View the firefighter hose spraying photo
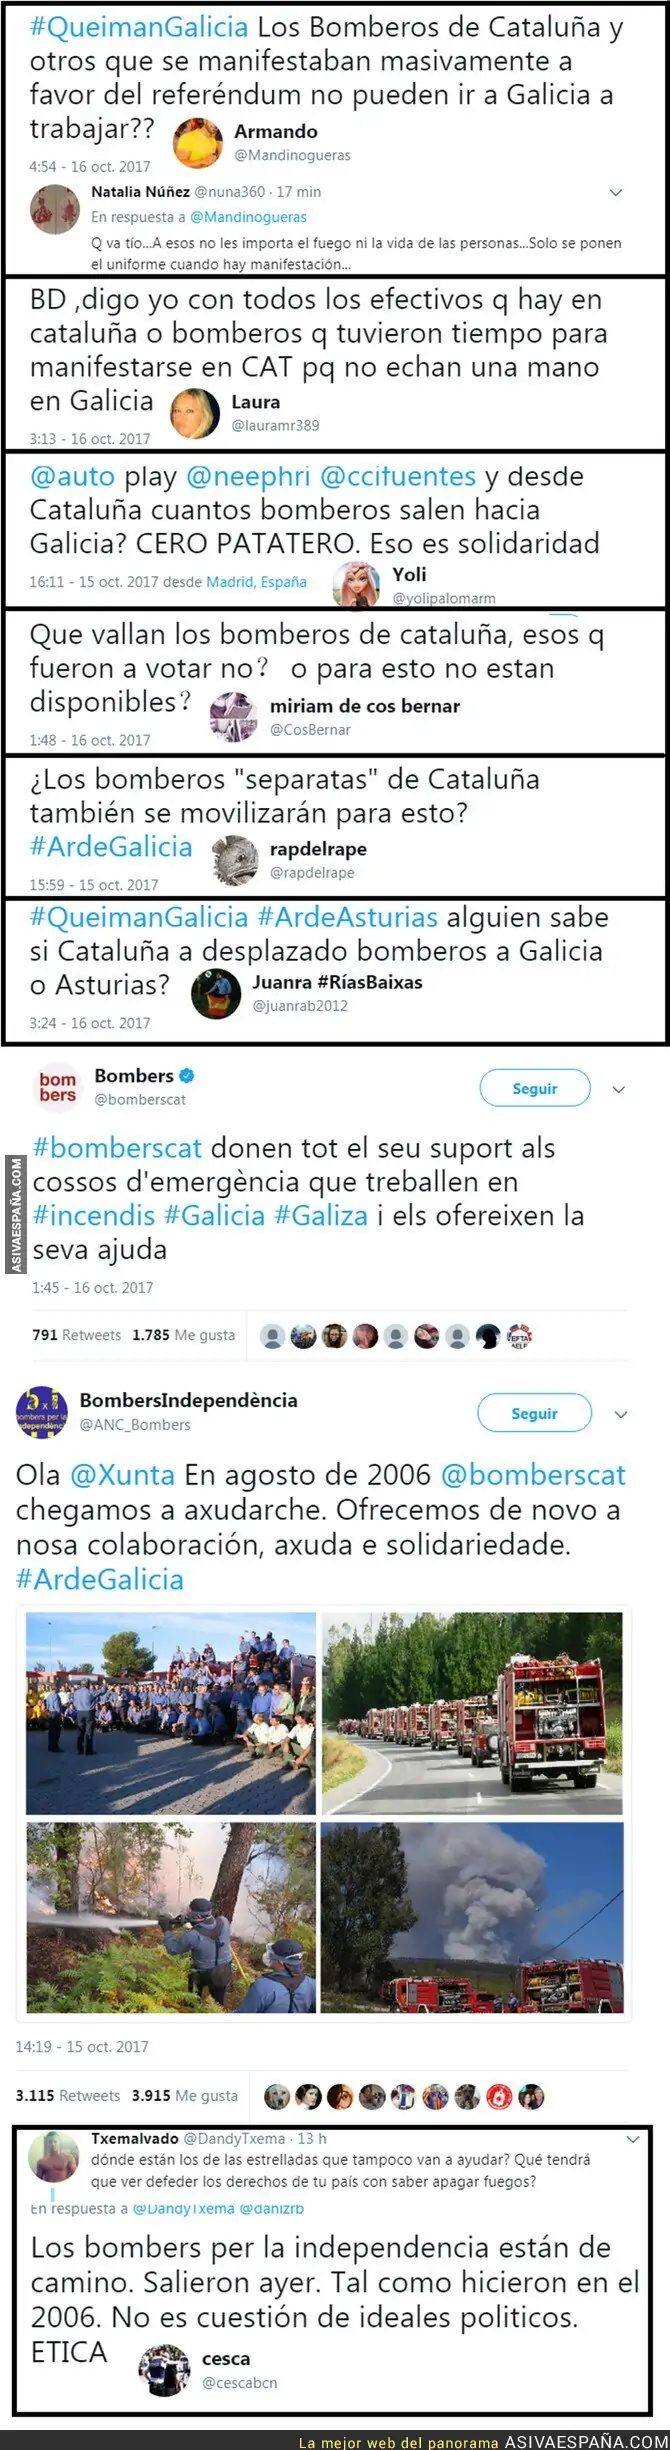Viewport: 670px width, 2450px height. pos(170,1917)
